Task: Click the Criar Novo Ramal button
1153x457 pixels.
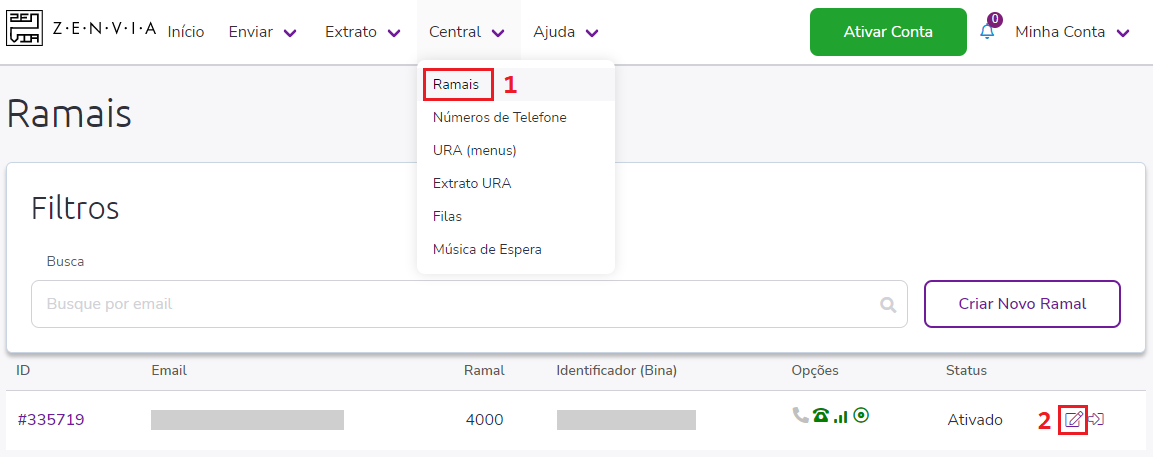Action: pyautogui.click(x=1022, y=304)
